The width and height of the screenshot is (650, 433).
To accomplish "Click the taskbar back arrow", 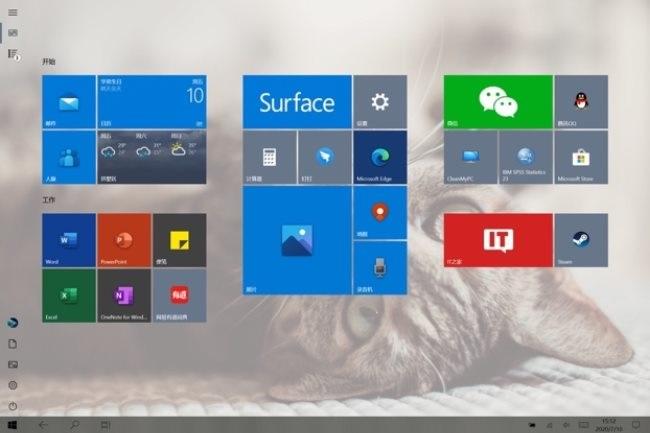I will point(43,425).
